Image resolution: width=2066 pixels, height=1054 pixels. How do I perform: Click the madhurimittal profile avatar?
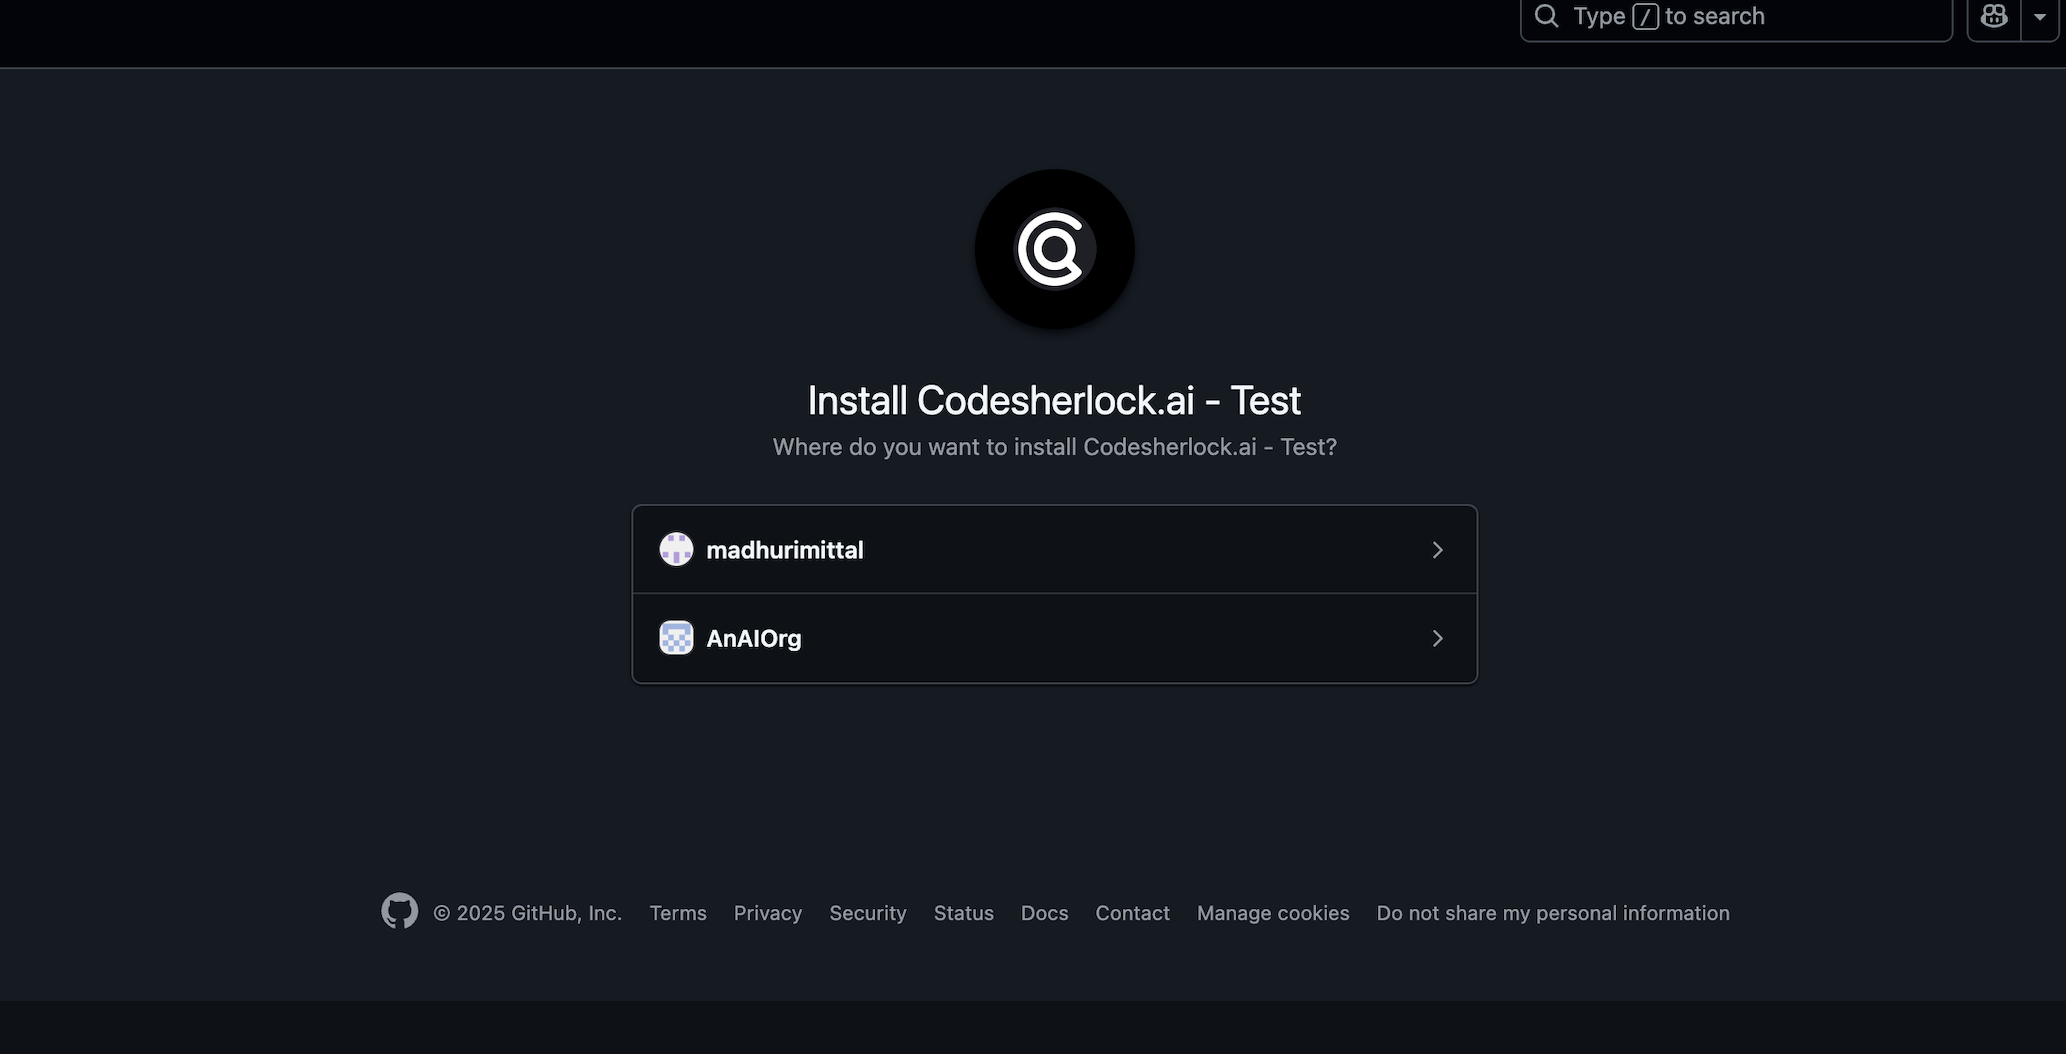tap(676, 548)
